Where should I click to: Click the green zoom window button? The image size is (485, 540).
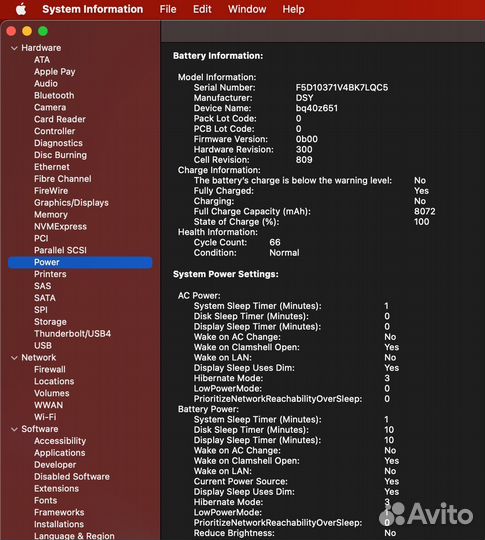click(x=43, y=31)
